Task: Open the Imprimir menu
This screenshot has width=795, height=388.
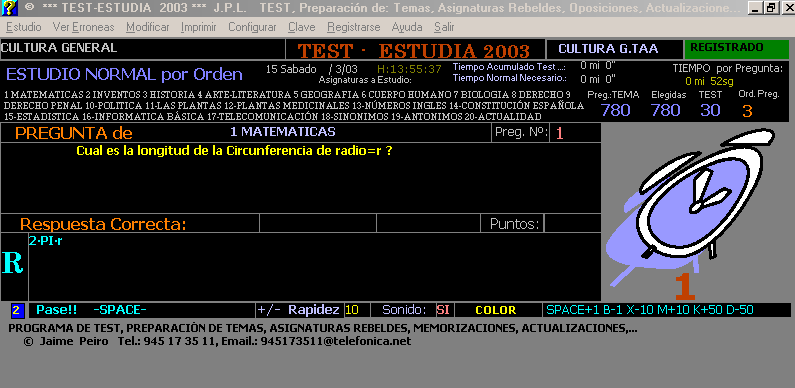Action: [x=198, y=27]
